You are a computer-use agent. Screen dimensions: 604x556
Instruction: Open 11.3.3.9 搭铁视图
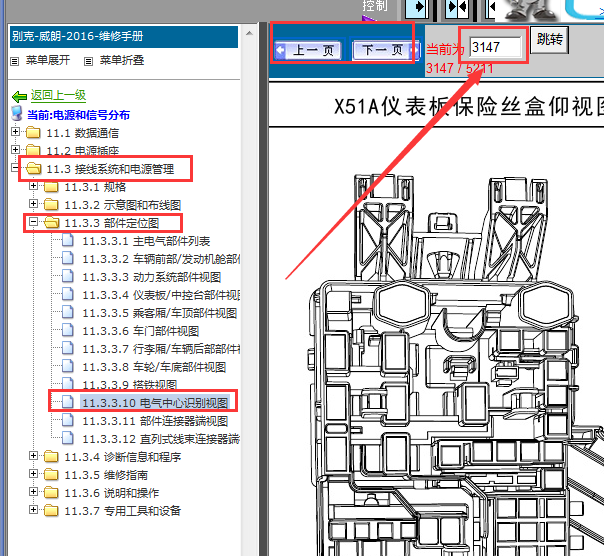[x=129, y=384]
